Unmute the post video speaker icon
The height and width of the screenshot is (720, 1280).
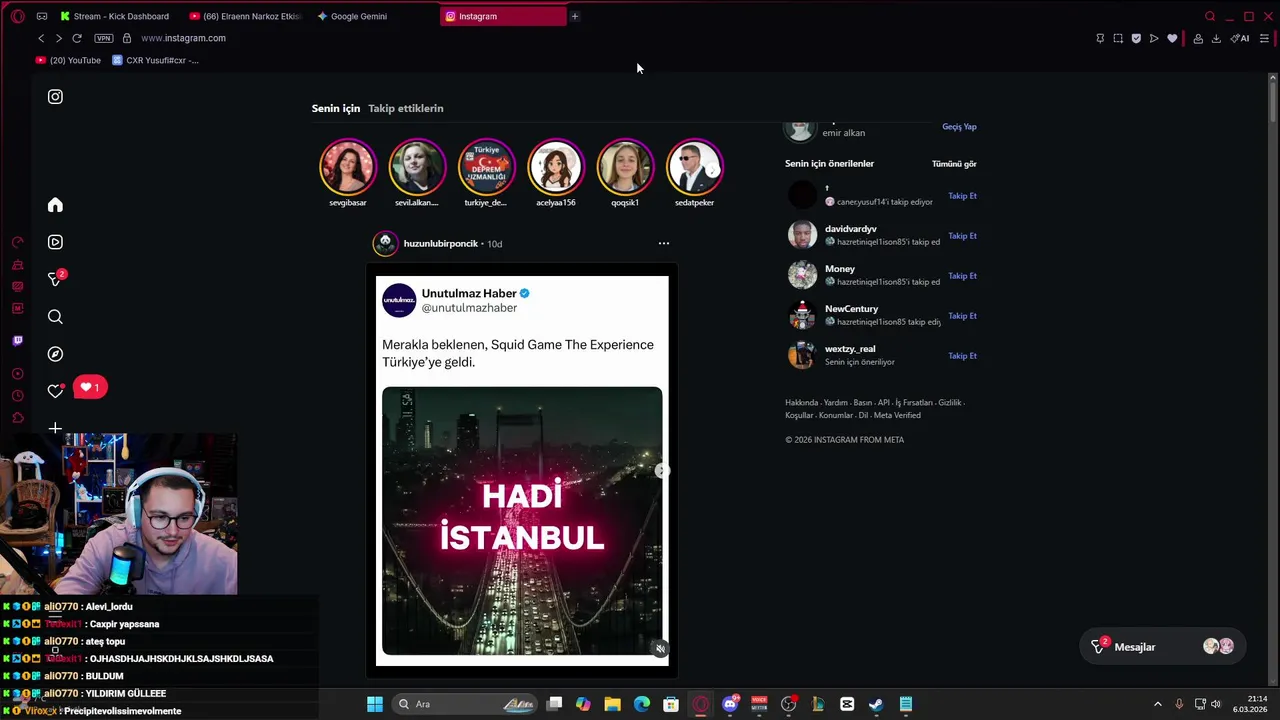click(659, 649)
